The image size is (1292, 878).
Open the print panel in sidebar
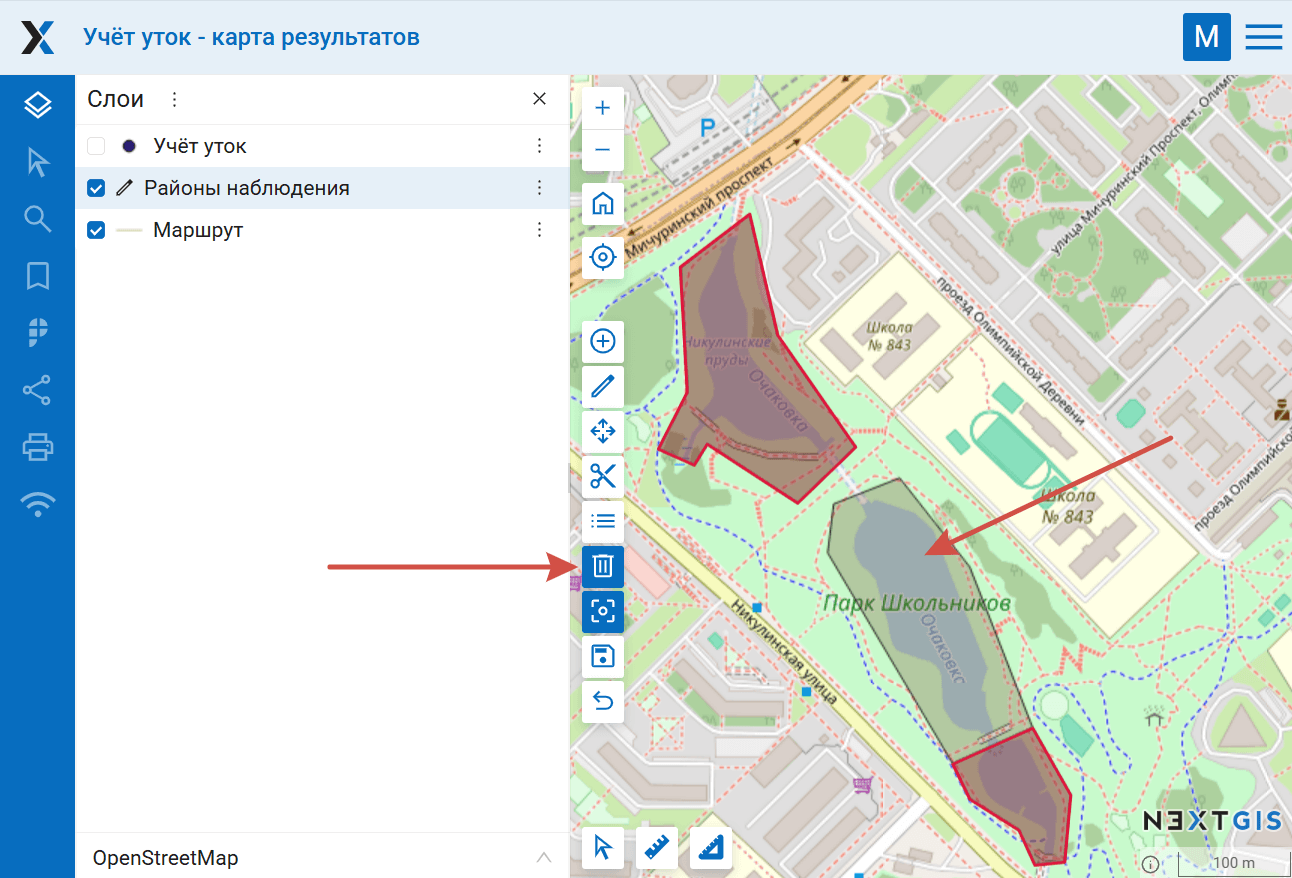pyautogui.click(x=38, y=446)
